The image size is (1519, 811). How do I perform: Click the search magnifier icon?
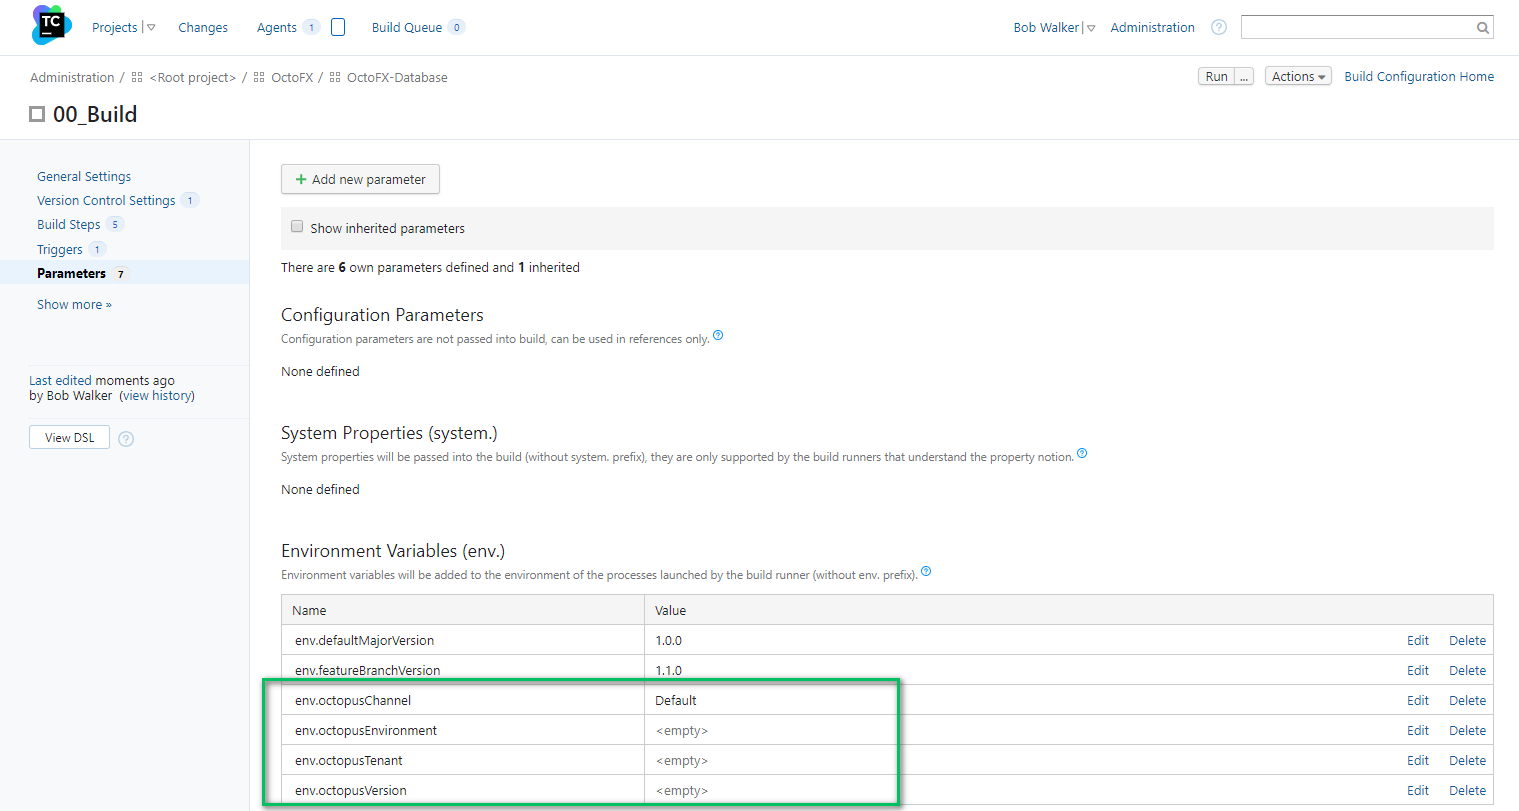(1482, 28)
